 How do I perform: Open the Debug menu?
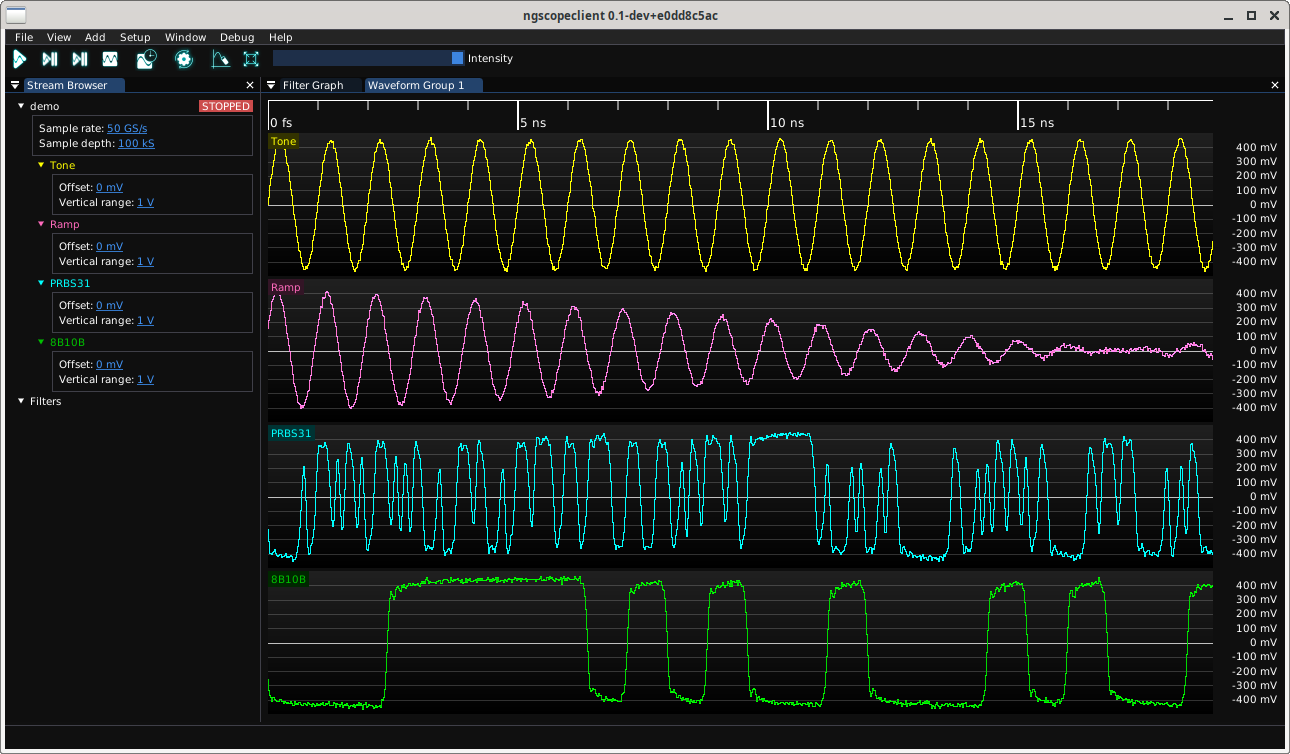pos(237,37)
